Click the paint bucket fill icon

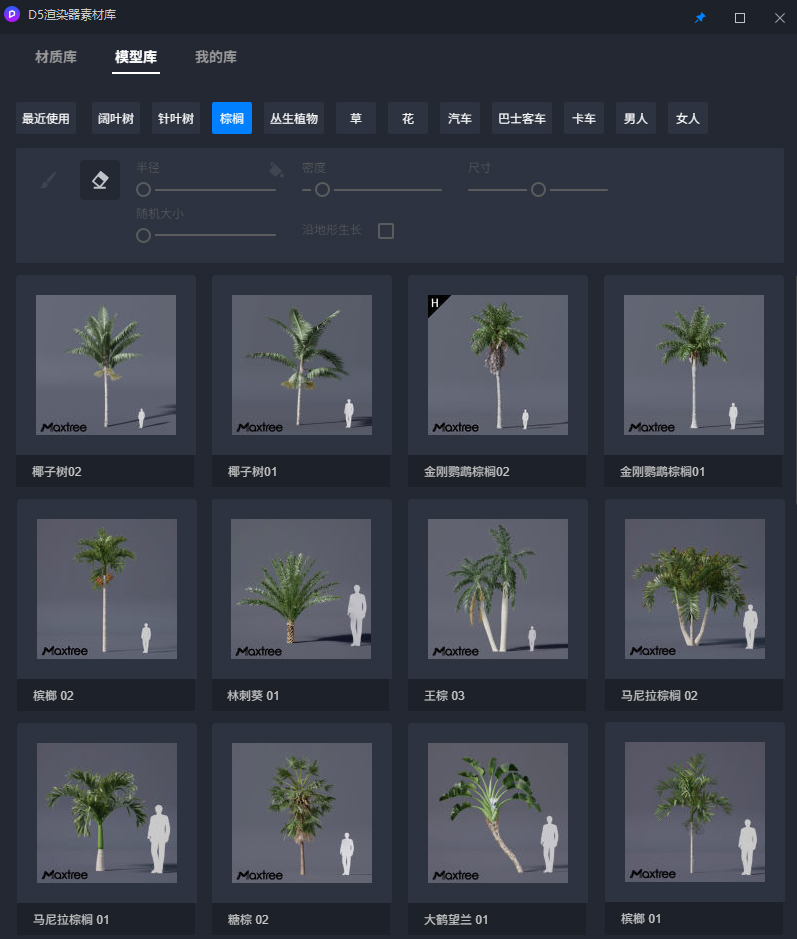(277, 170)
